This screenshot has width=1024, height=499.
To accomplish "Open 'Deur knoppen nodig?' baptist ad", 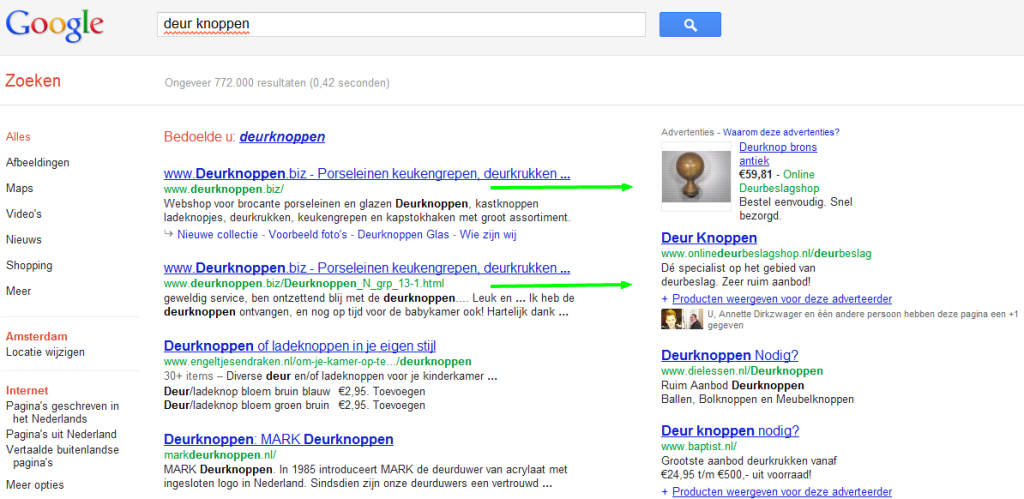I will pos(730,431).
